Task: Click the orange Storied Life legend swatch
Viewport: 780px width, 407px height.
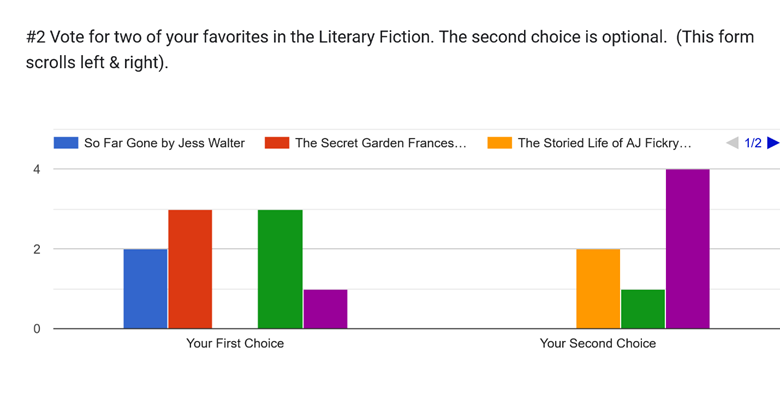Action: click(x=499, y=143)
